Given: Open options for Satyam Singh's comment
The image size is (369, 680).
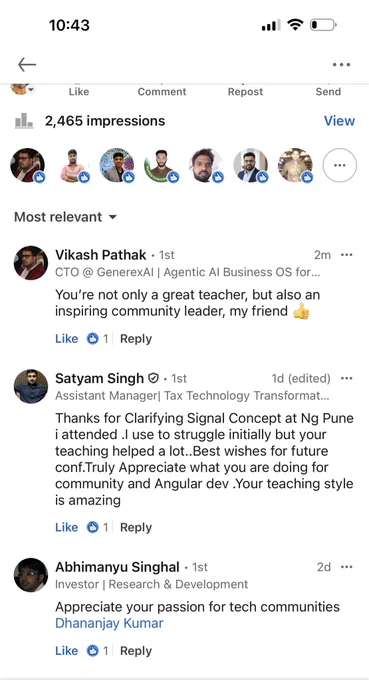Looking at the screenshot, I should click(x=346, y=379).
